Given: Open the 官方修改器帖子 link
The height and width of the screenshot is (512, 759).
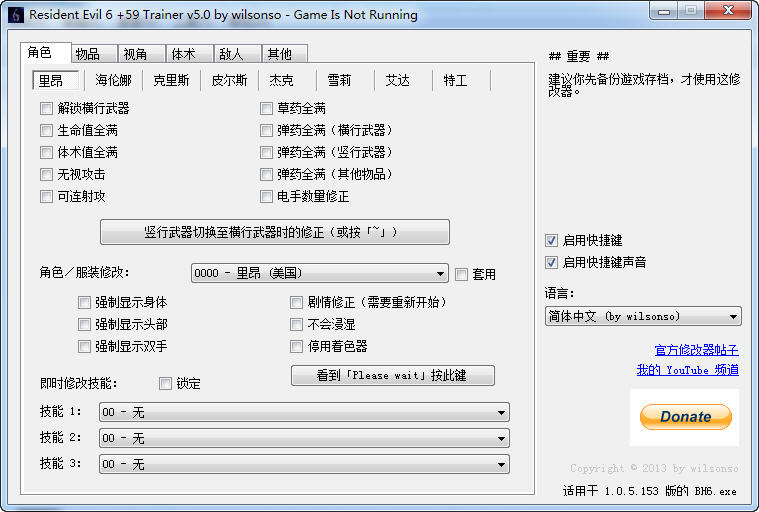Looking at the screenshot, I should (x=696, y=350).
